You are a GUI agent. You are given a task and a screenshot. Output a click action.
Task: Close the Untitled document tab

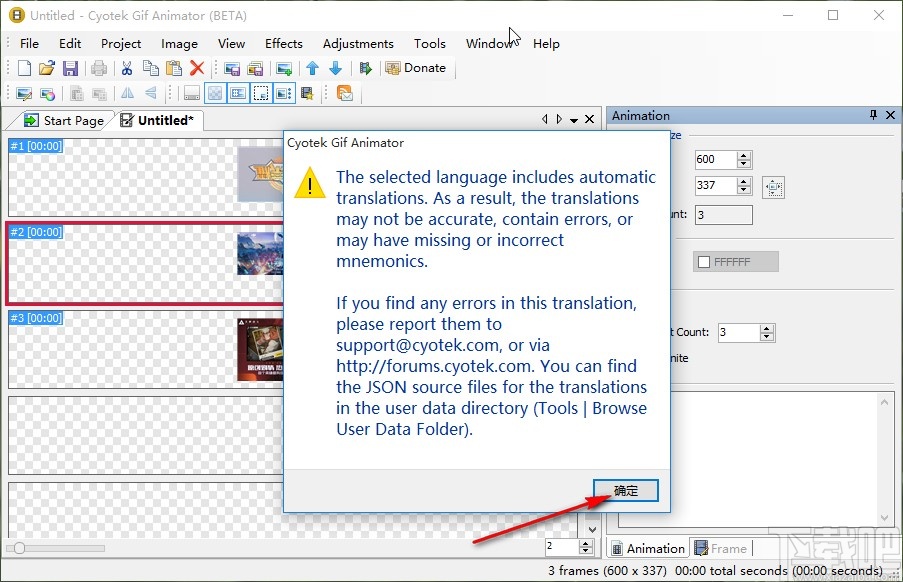click(589, 119)
